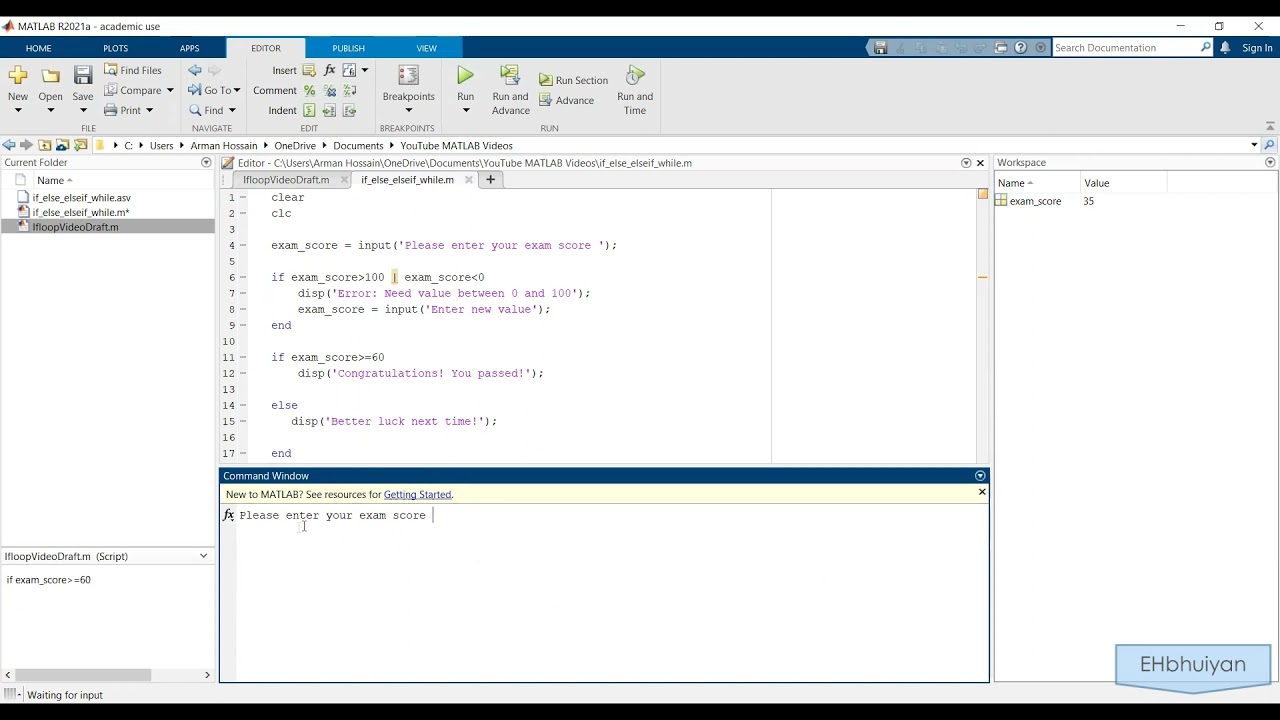Image resolution: width=1280 pixels, height=720 pixels.
Task: Create a new file with the New icon
Action: tap(18, 76)
